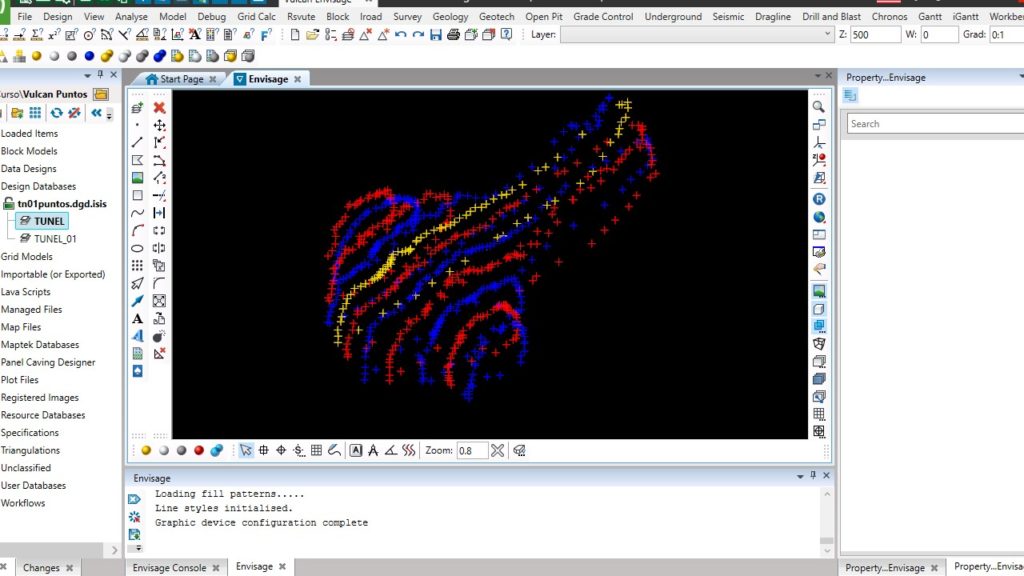The height and width of the screenshot is (576, 1024).
Task: Click the printer icon
Action: coord(453,35)
